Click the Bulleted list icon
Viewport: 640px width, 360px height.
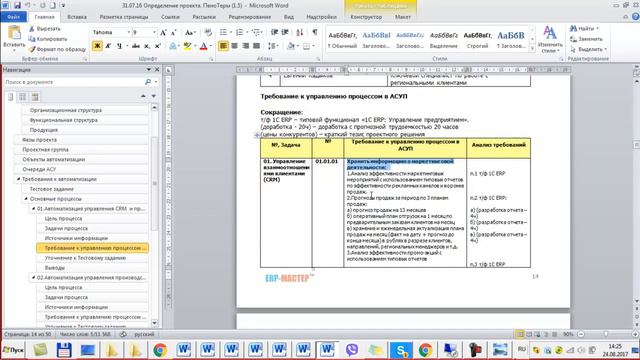point(223,33)
